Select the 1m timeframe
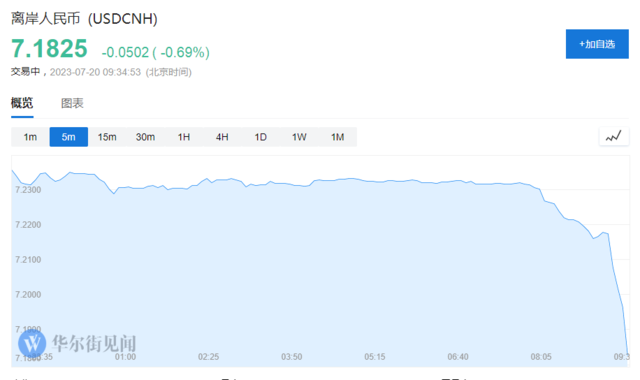The height and width of the screenshot is (380, 640). click(30, 137)
